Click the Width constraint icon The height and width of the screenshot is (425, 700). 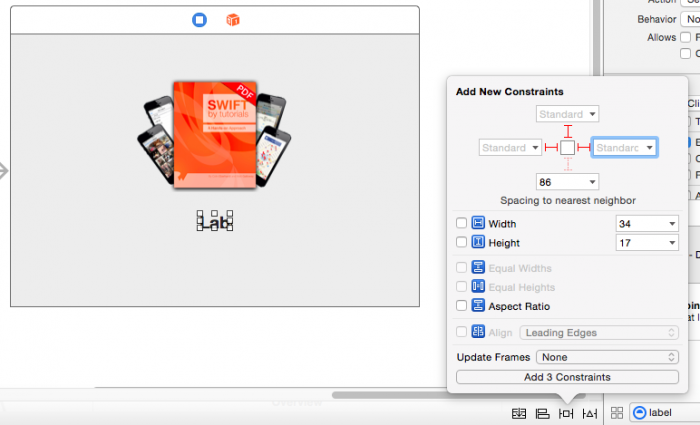478,223
